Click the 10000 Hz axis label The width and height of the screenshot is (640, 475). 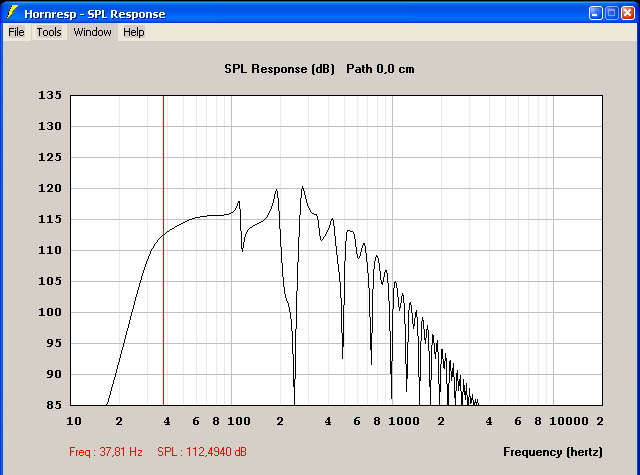coord(569,421)
